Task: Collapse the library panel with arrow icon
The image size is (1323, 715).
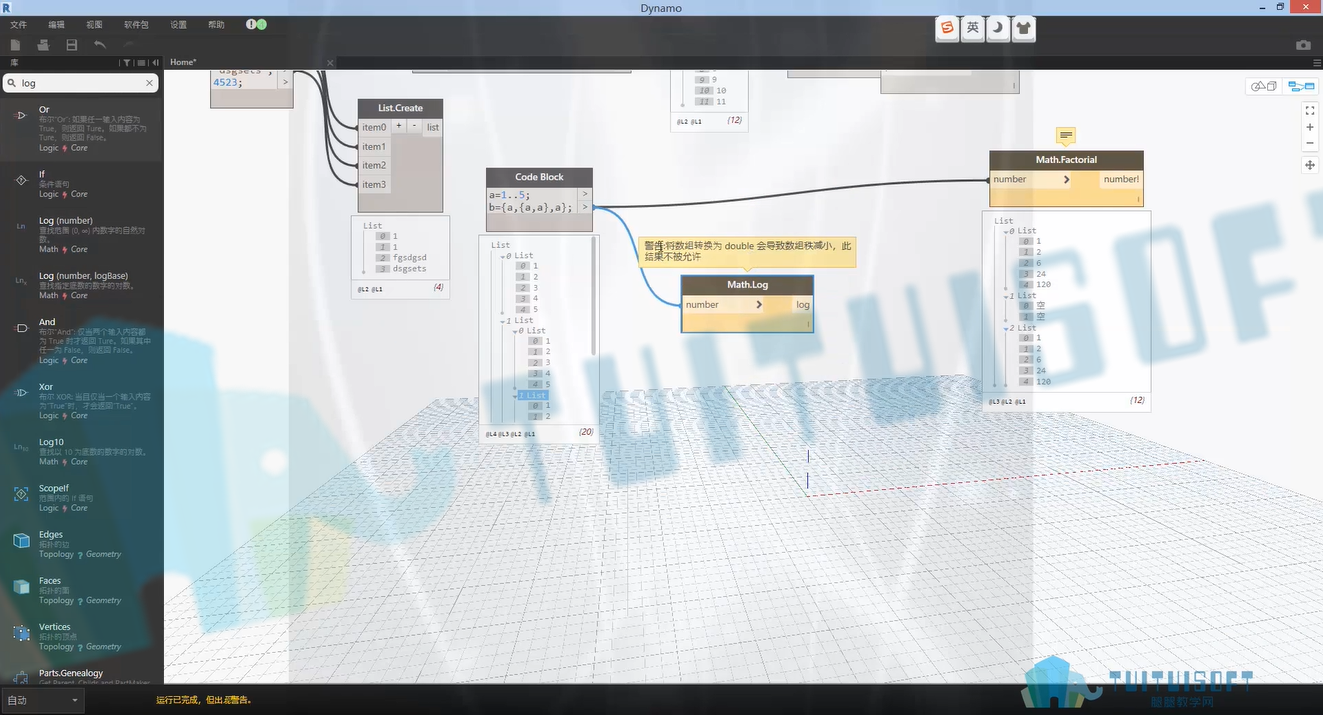Action: [x=155, y=62]
